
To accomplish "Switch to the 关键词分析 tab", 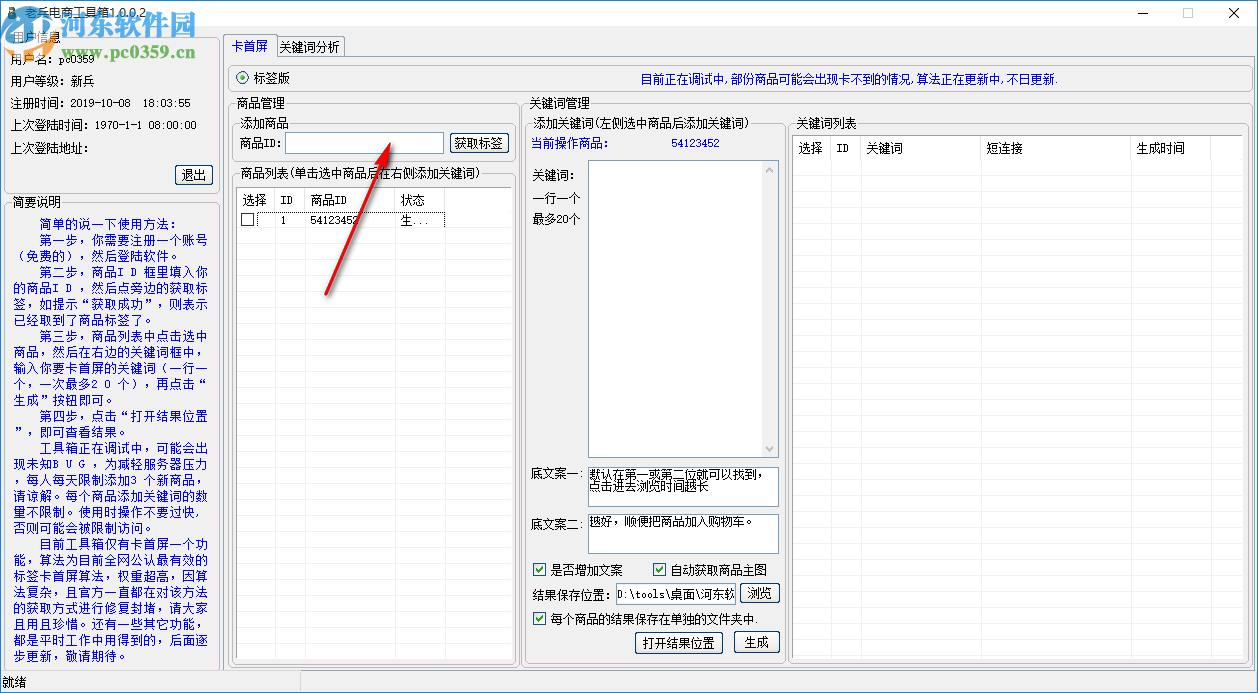I will [x=309, y=46].
